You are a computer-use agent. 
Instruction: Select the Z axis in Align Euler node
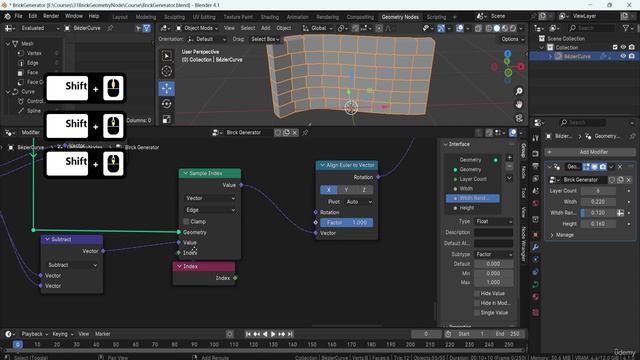click(364, 190)
